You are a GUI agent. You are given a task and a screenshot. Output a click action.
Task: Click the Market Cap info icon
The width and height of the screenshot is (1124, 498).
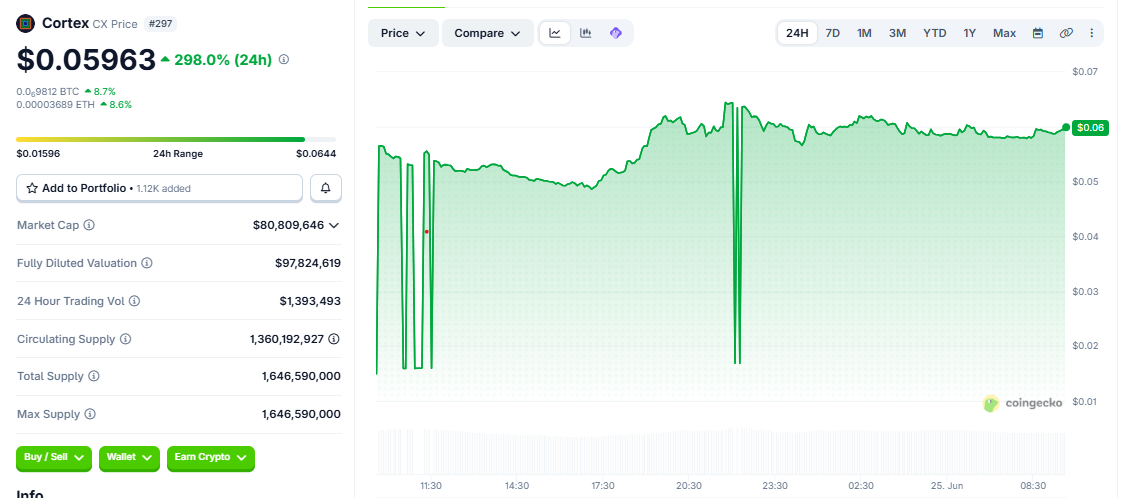(89, 225)
